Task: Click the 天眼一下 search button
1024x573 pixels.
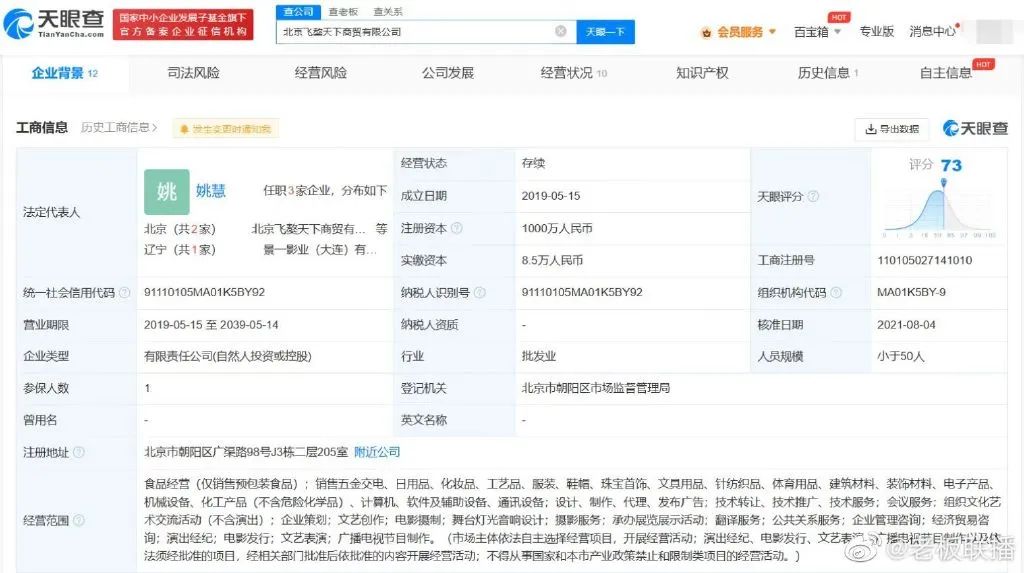Action: [605, 31]
